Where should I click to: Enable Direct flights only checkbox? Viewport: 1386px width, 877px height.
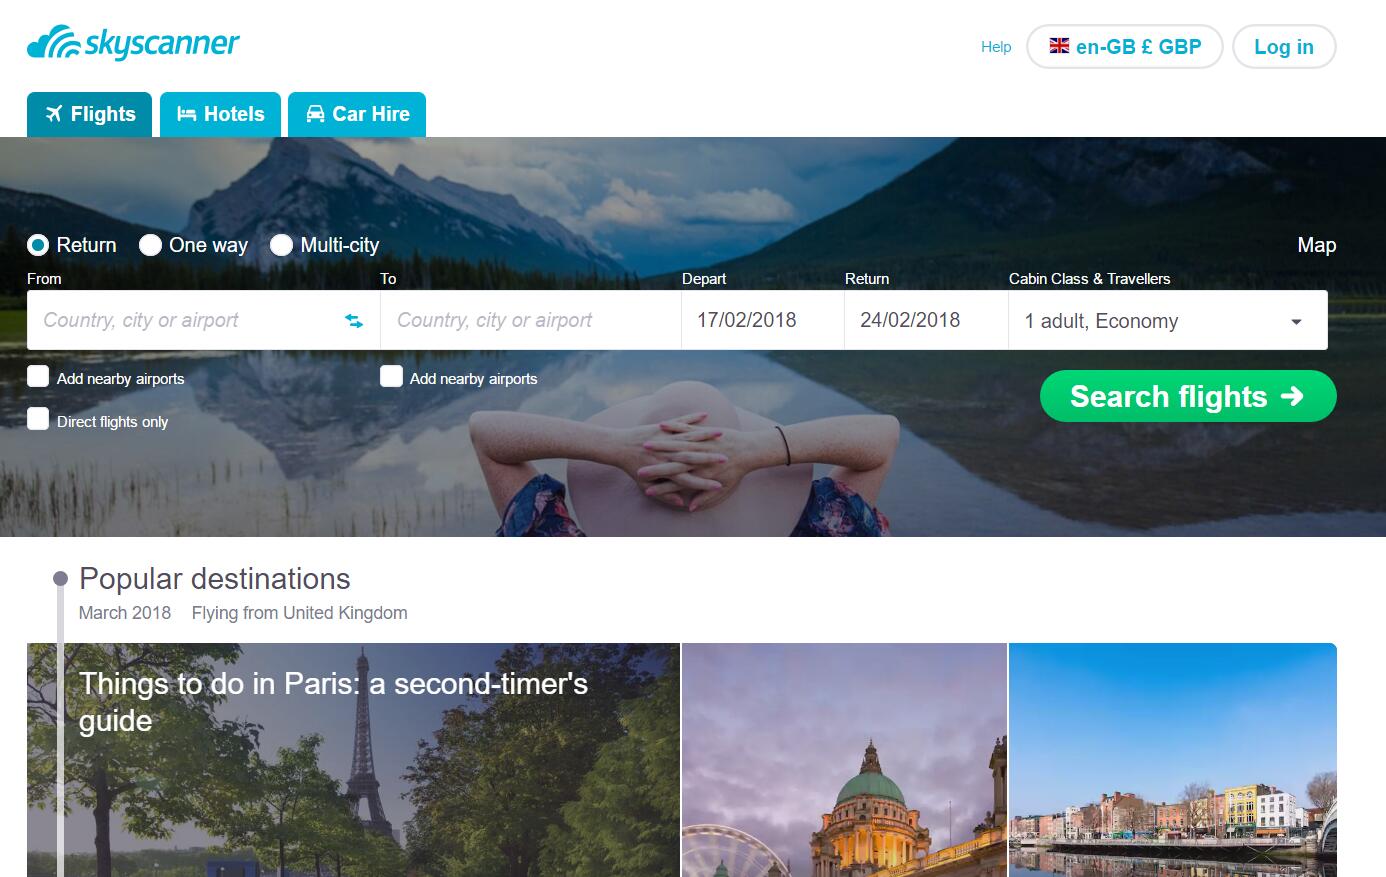tap(38, 419)
